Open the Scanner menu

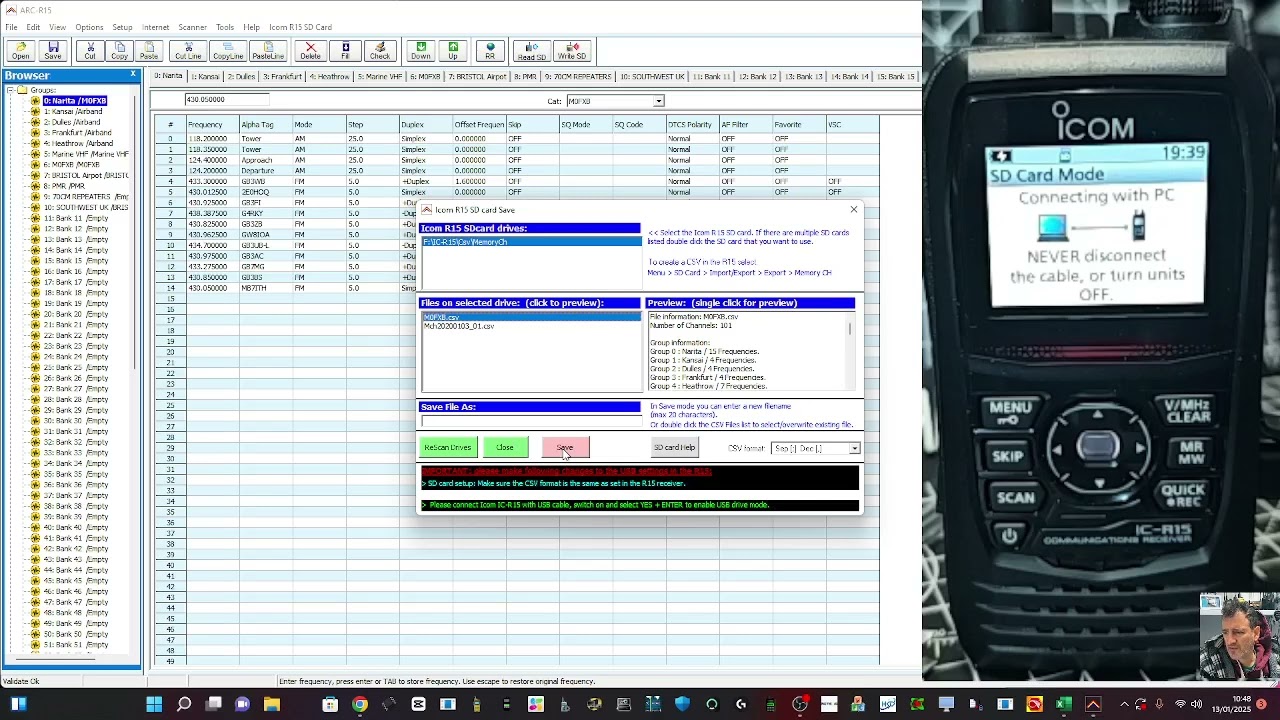pyautogui.click(x=193, y=27)
